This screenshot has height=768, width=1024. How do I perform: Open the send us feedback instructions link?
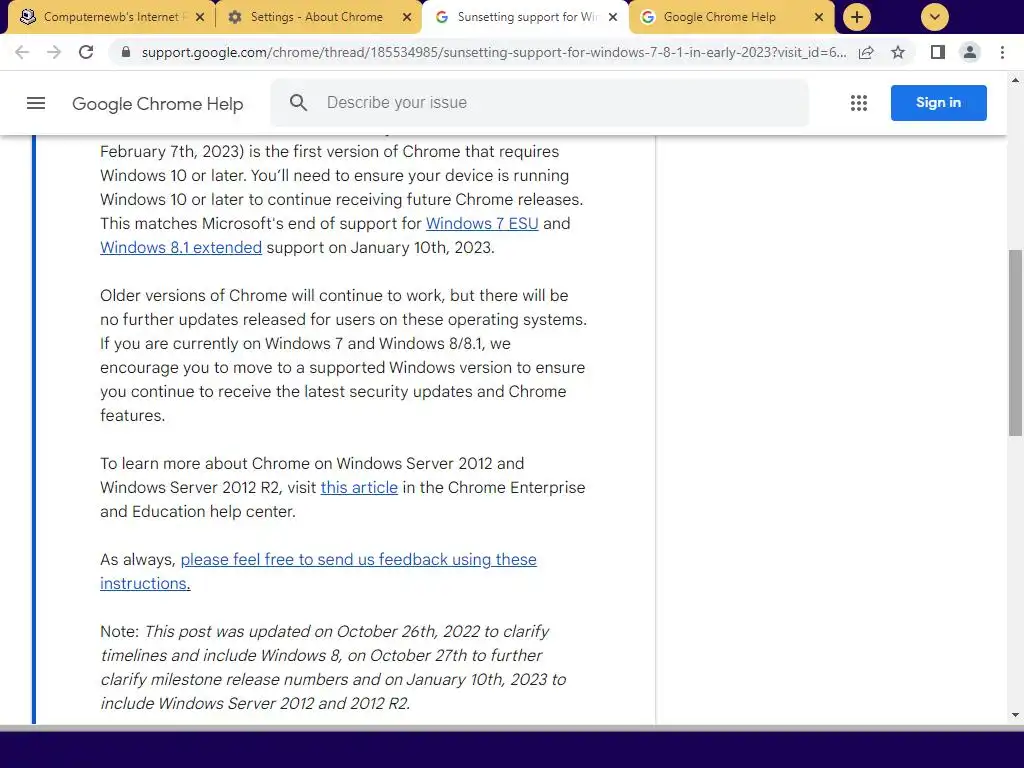pos(318,571)
